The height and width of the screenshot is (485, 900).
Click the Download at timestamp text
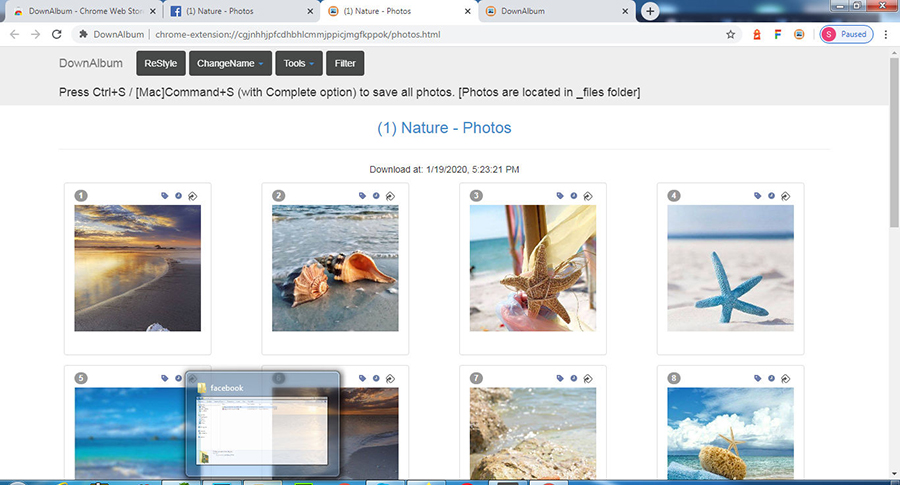[x=444, y=169]
